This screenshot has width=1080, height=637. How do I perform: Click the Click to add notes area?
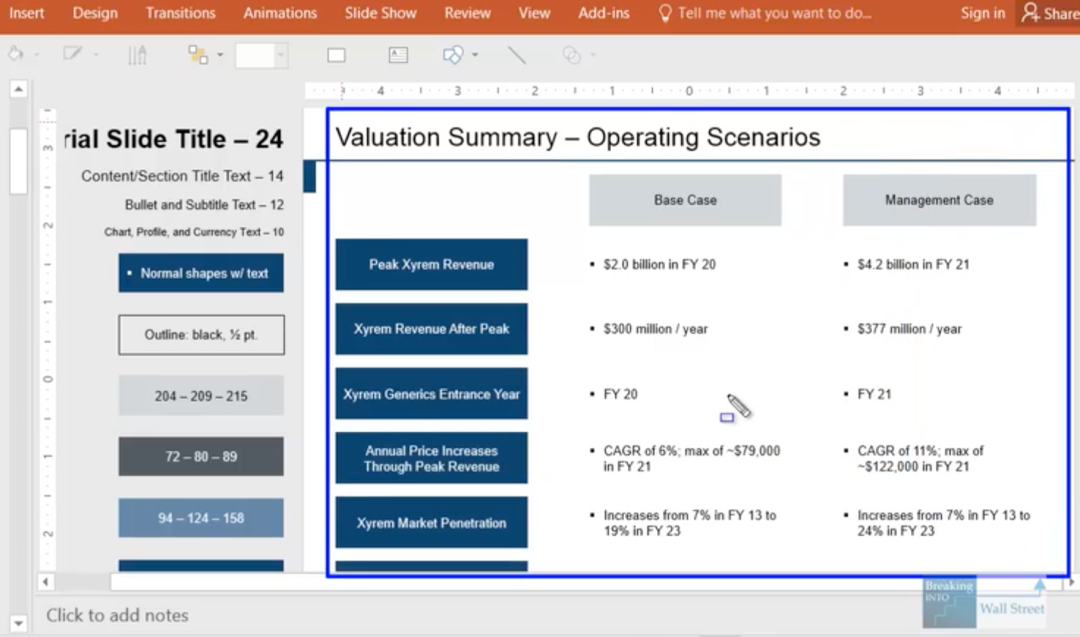118,615
